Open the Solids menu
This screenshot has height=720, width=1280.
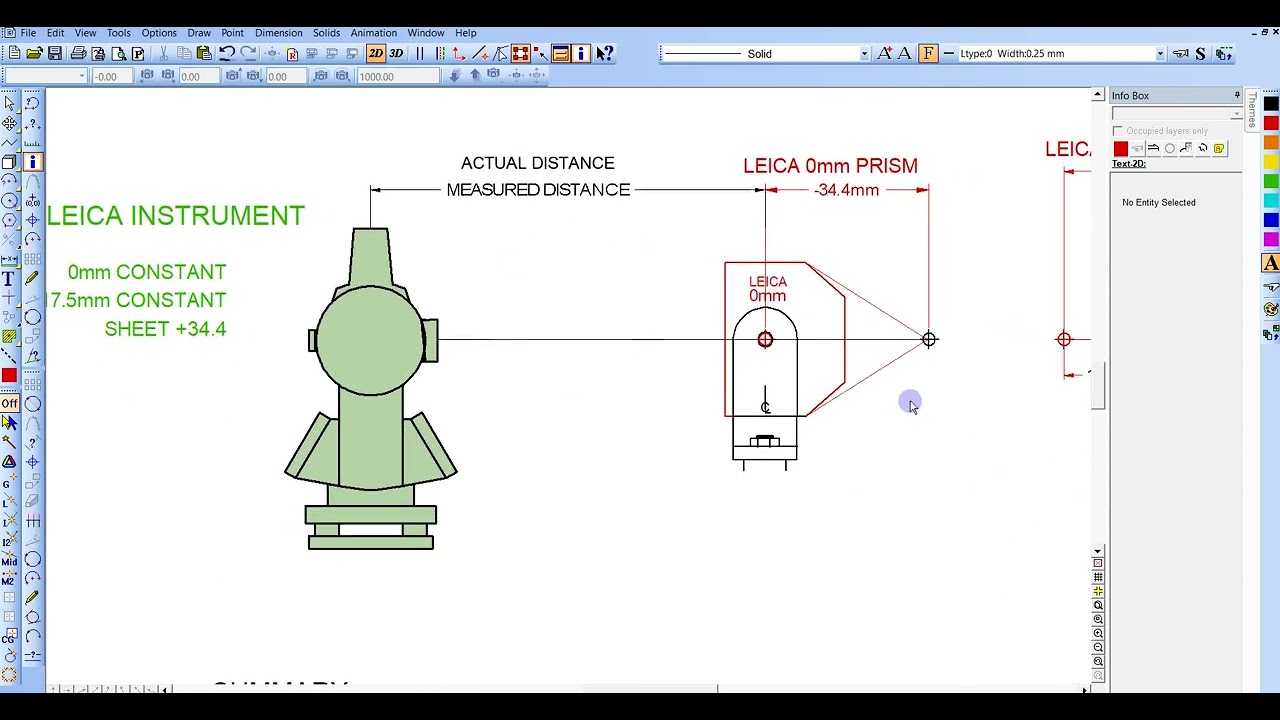tap(326, 33)
